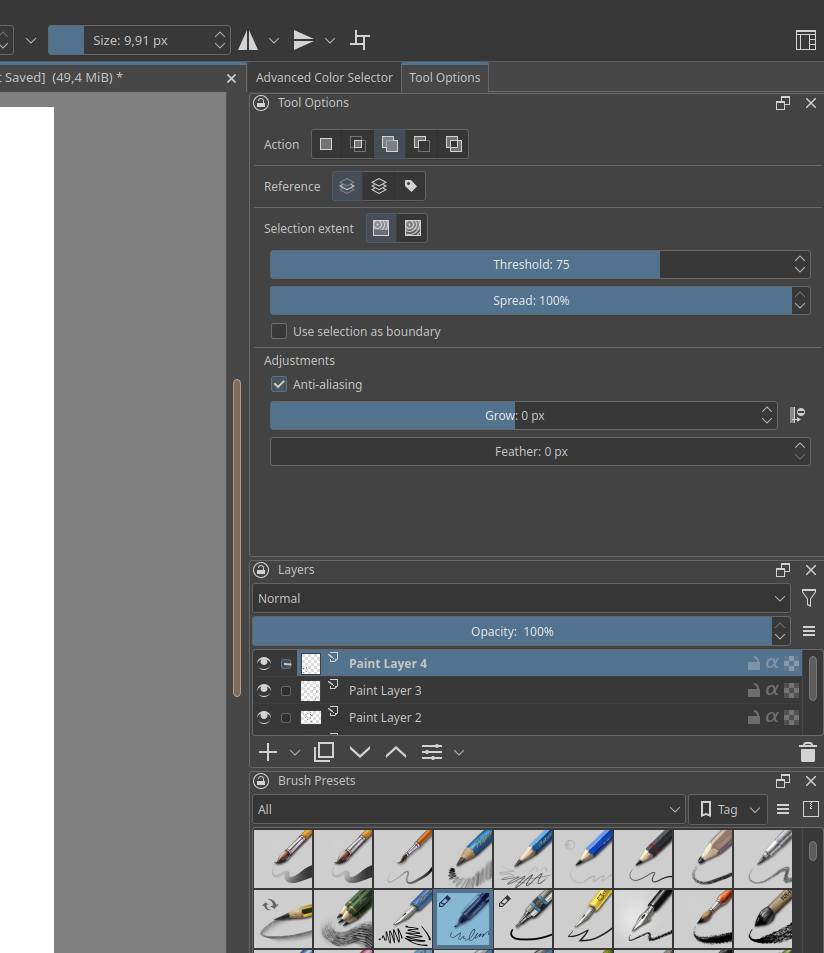Select Paint Layer 2 in layers list
Viewport: 824px width, 953px height.
coord(385,717)
